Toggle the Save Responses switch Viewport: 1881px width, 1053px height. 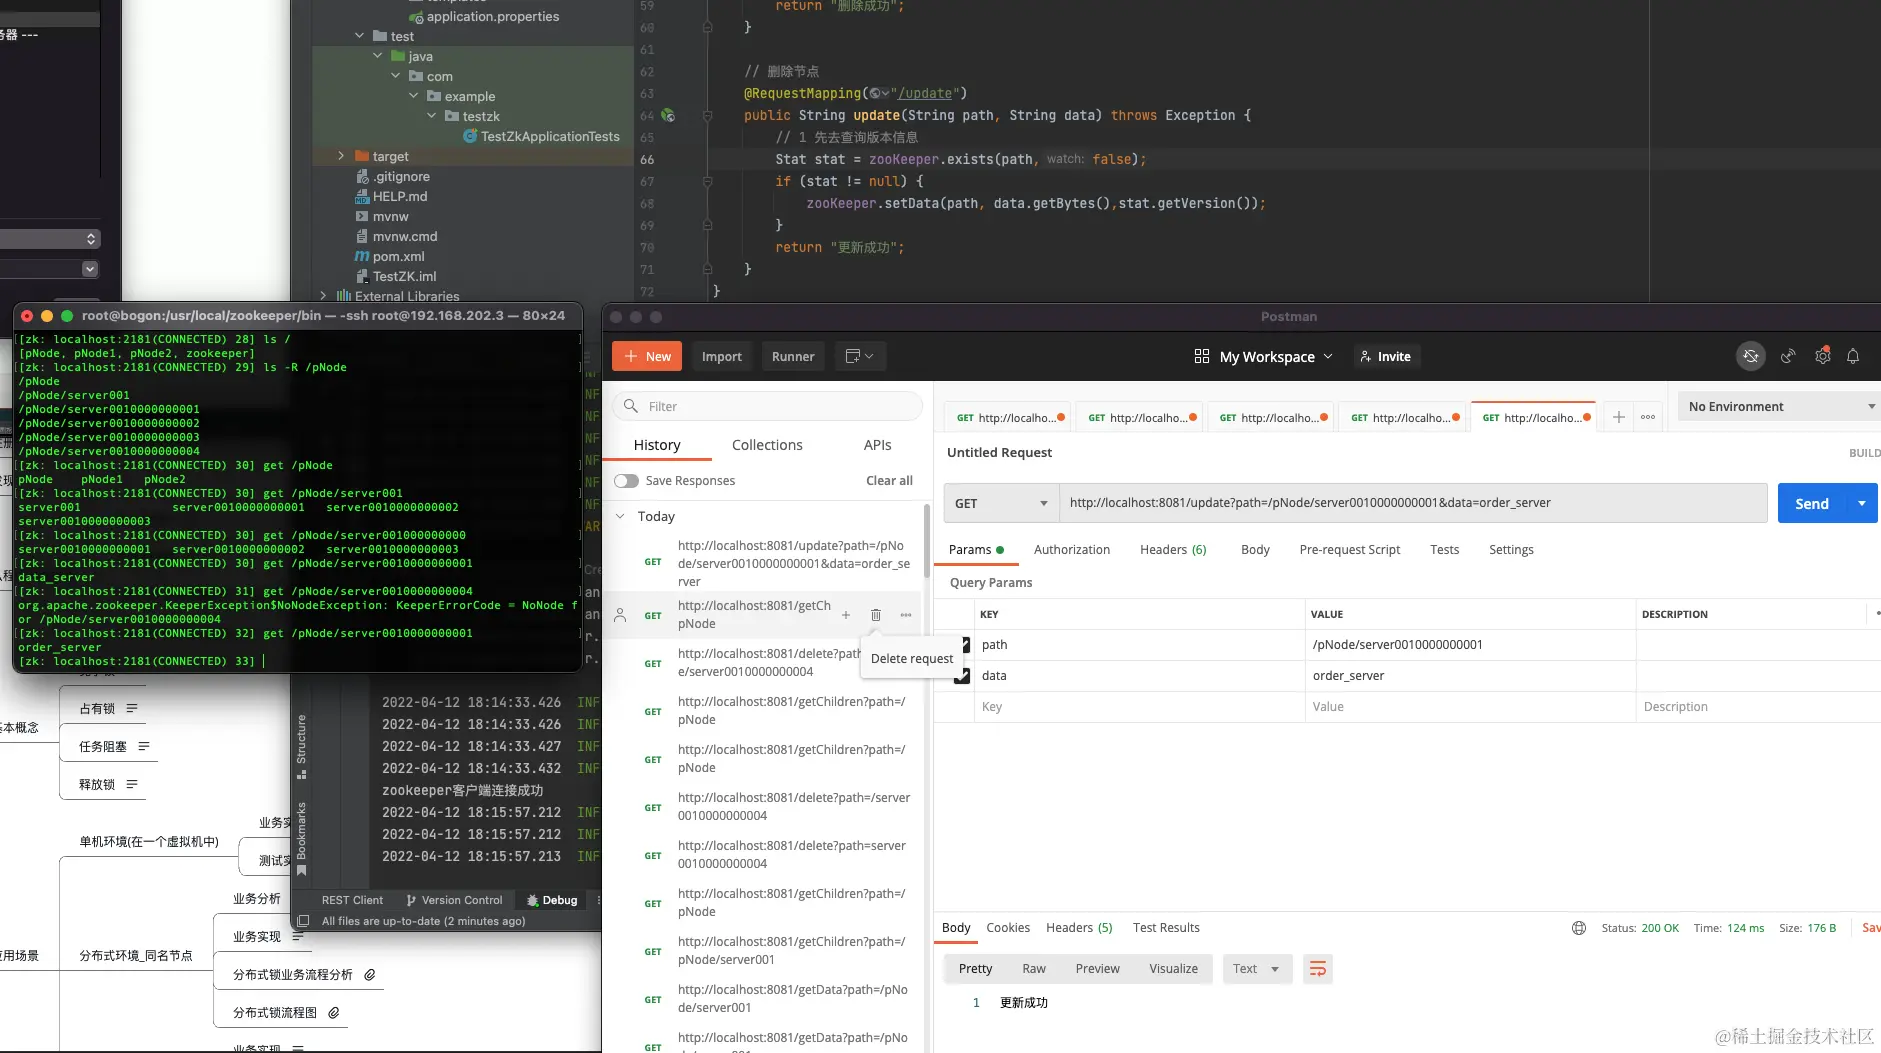627,481
